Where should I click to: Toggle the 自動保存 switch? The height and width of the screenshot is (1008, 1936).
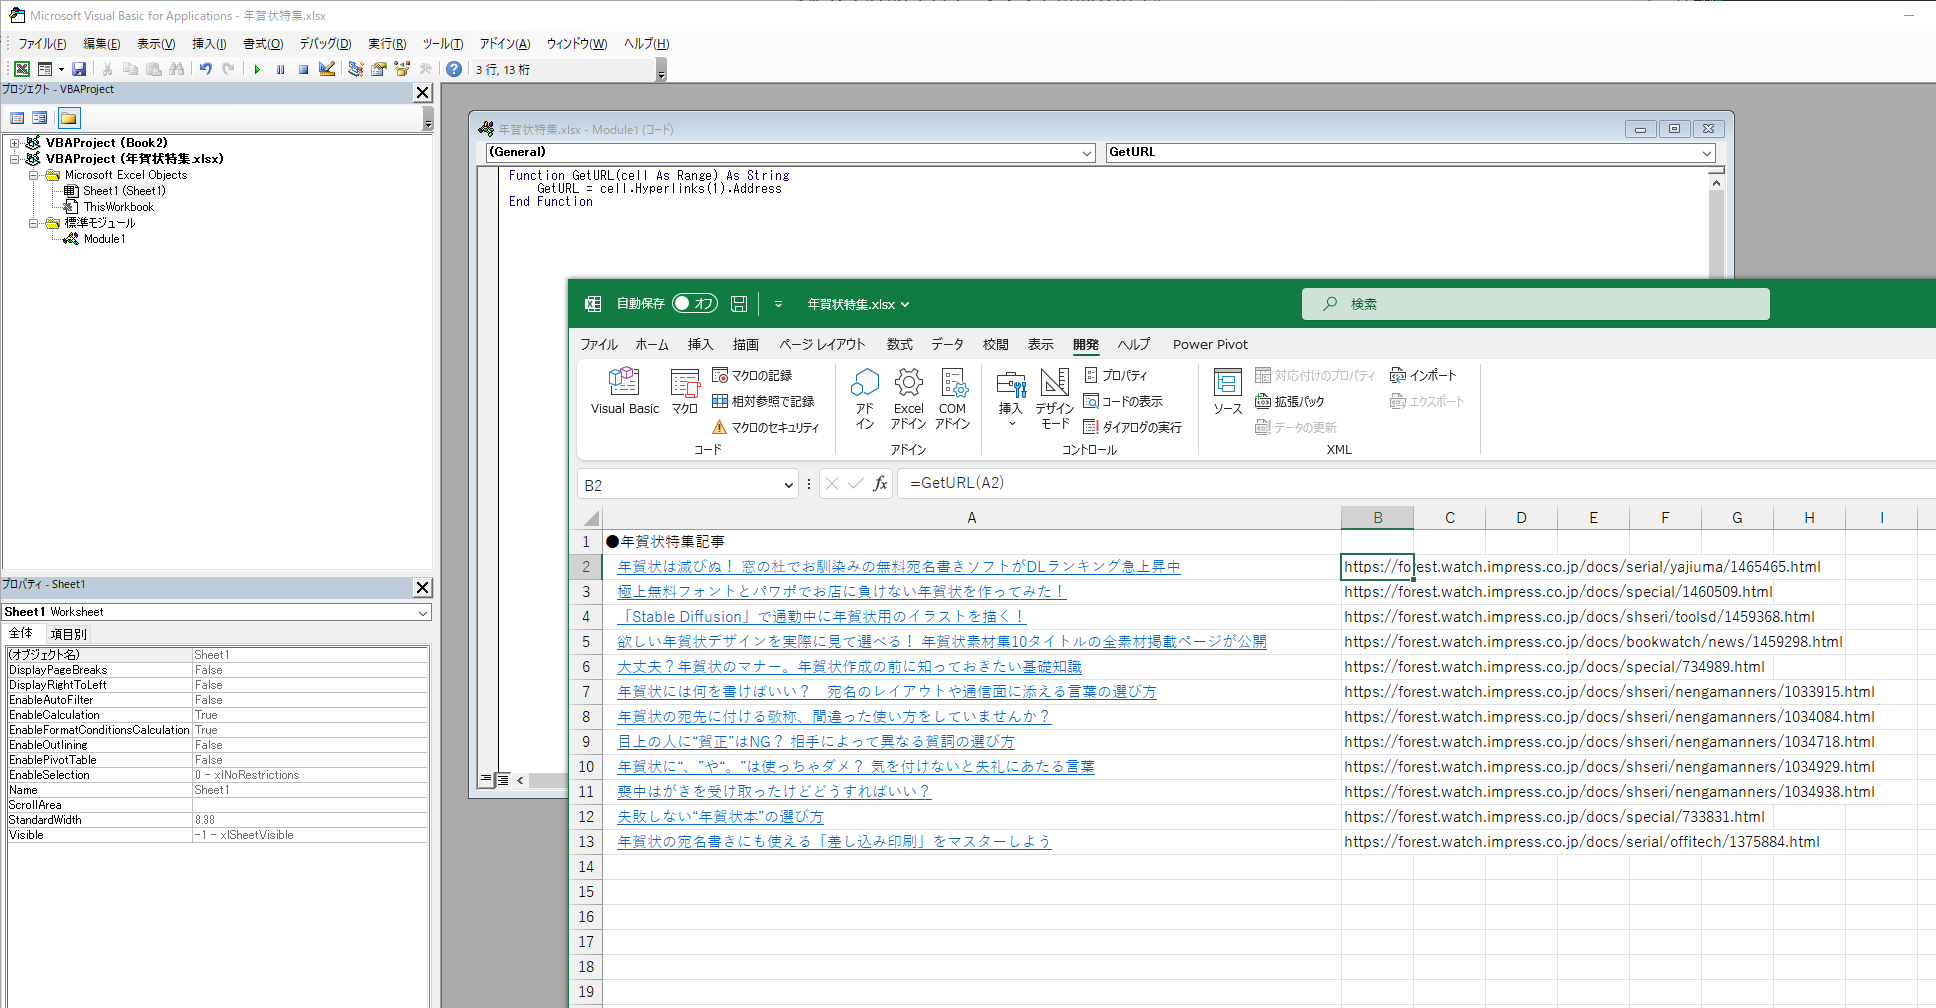click(x=695, y=303)
